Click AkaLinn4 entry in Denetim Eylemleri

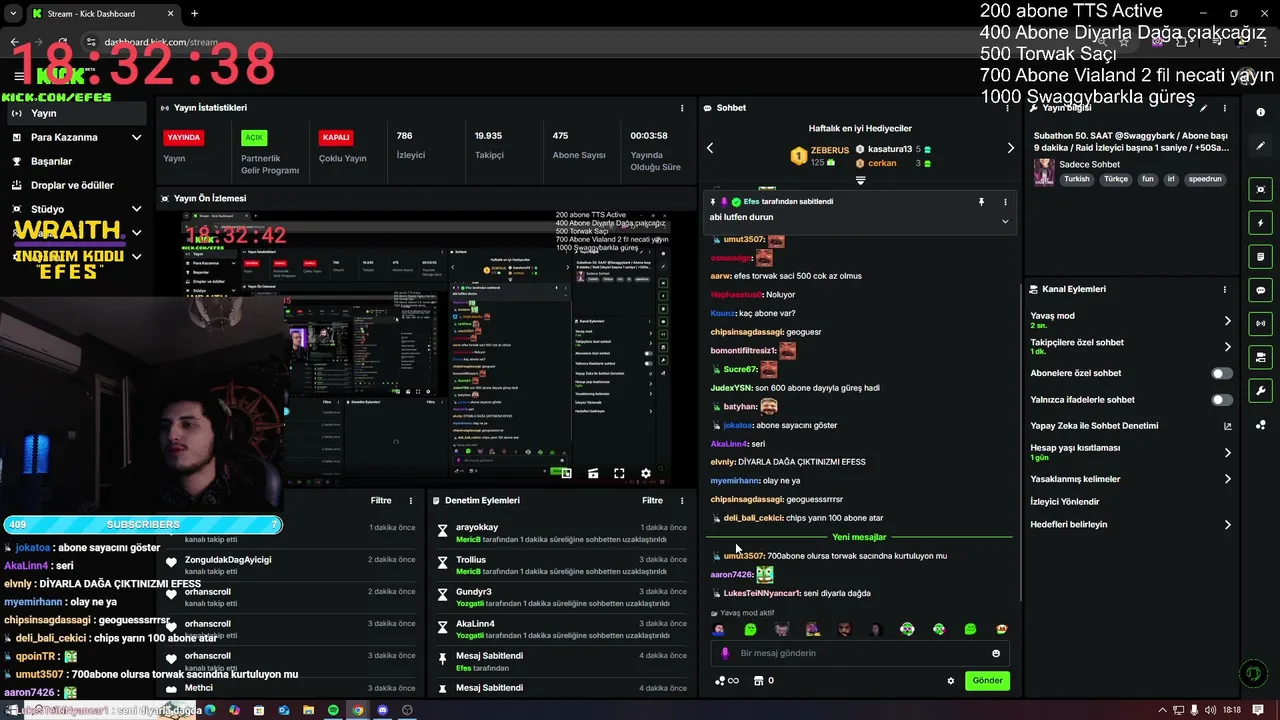click(475, 624)
